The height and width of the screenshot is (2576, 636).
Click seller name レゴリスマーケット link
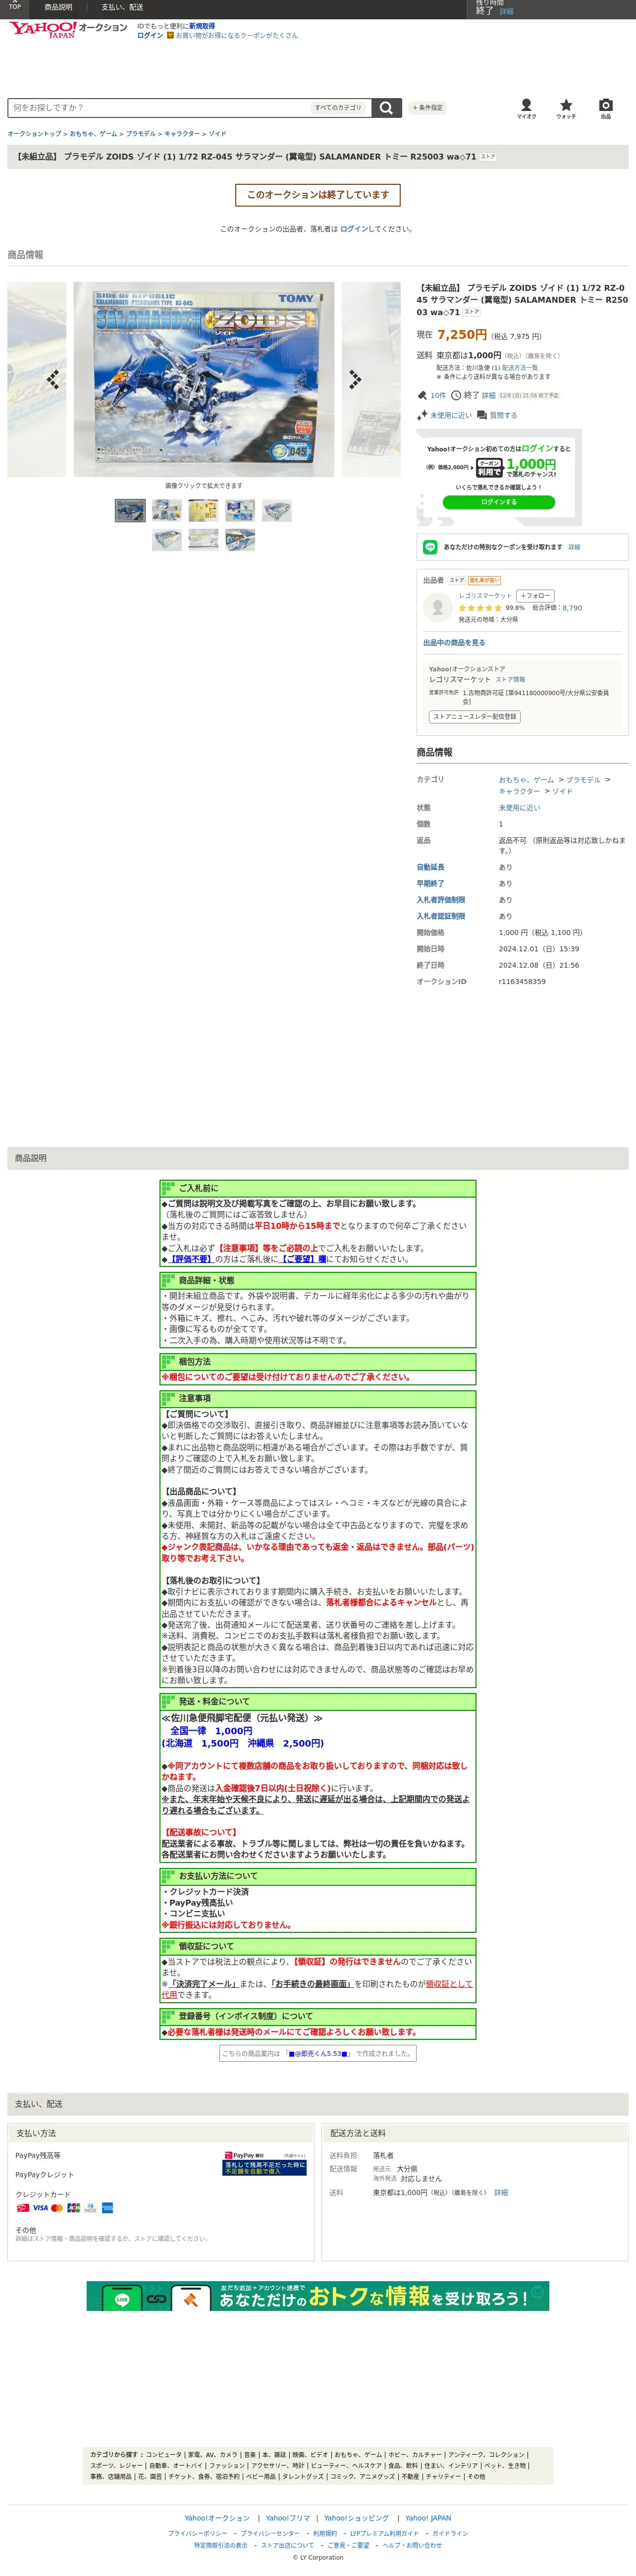click(485, 595)
